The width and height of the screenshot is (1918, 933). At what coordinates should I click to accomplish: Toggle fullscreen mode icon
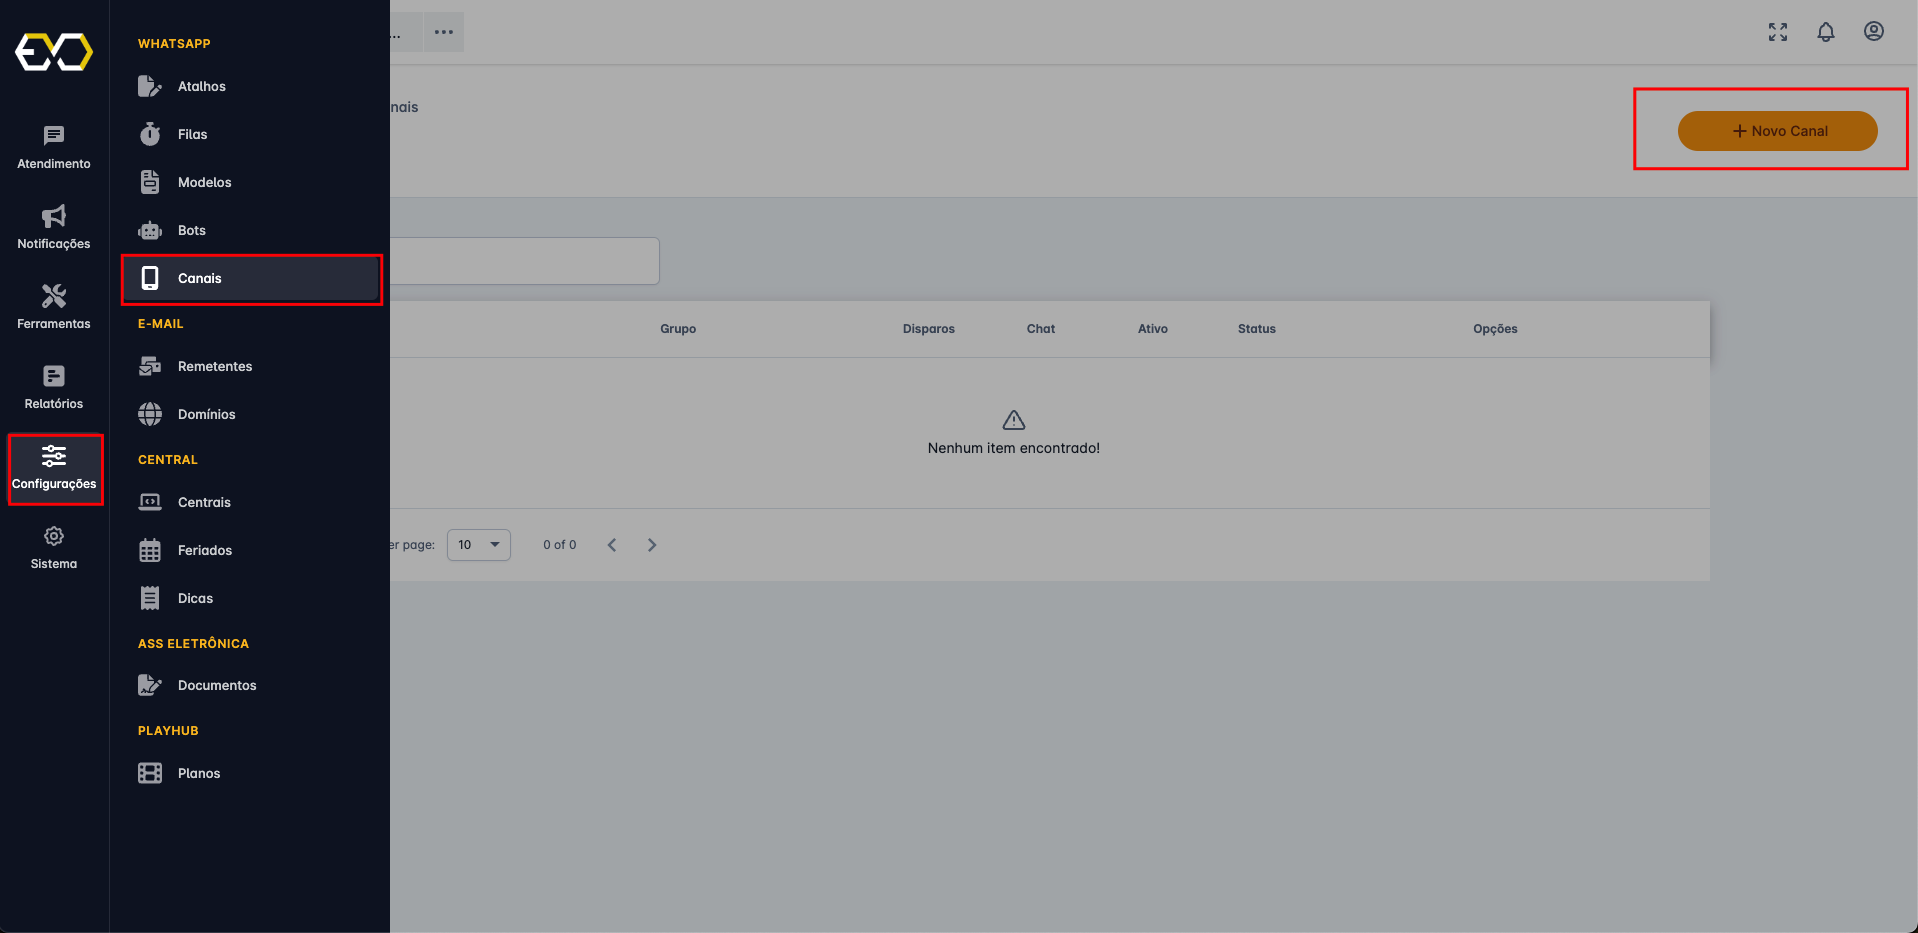tap(1777, 32)
